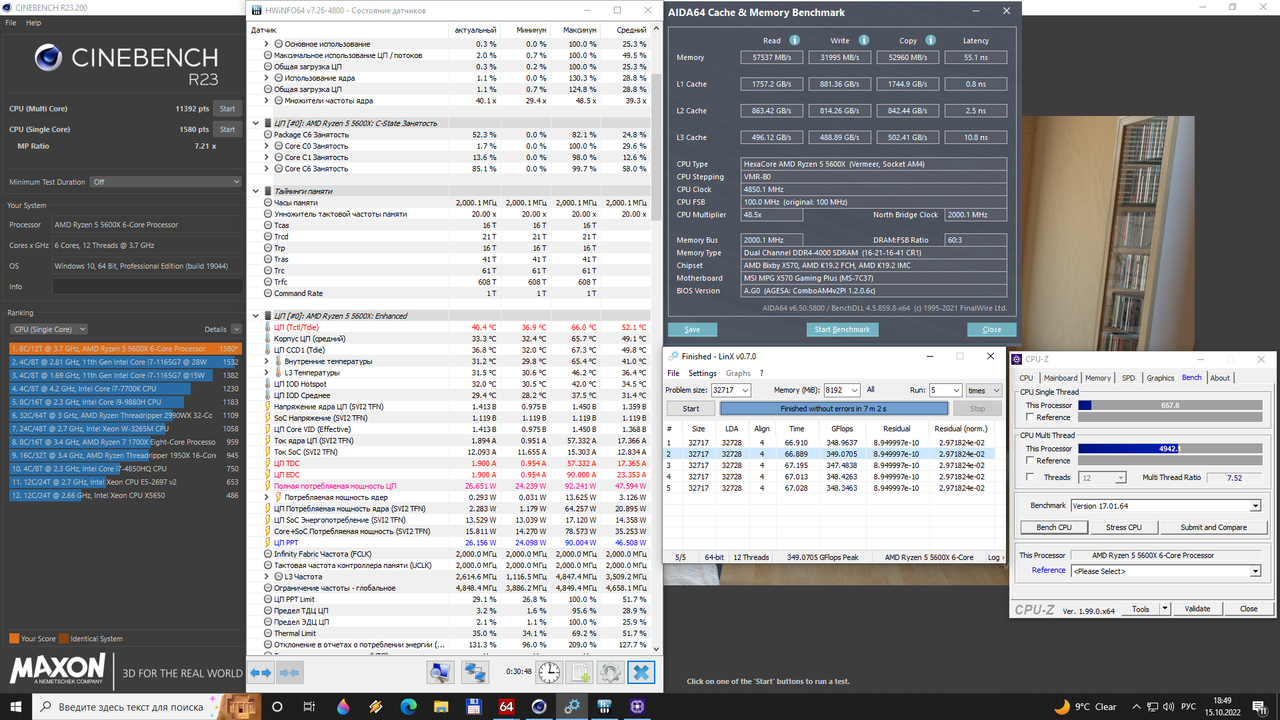Enable Threads checkbox in CPU-Z
The width and height of the screenshot is (1280, 720).
(x=1031, y=477)
